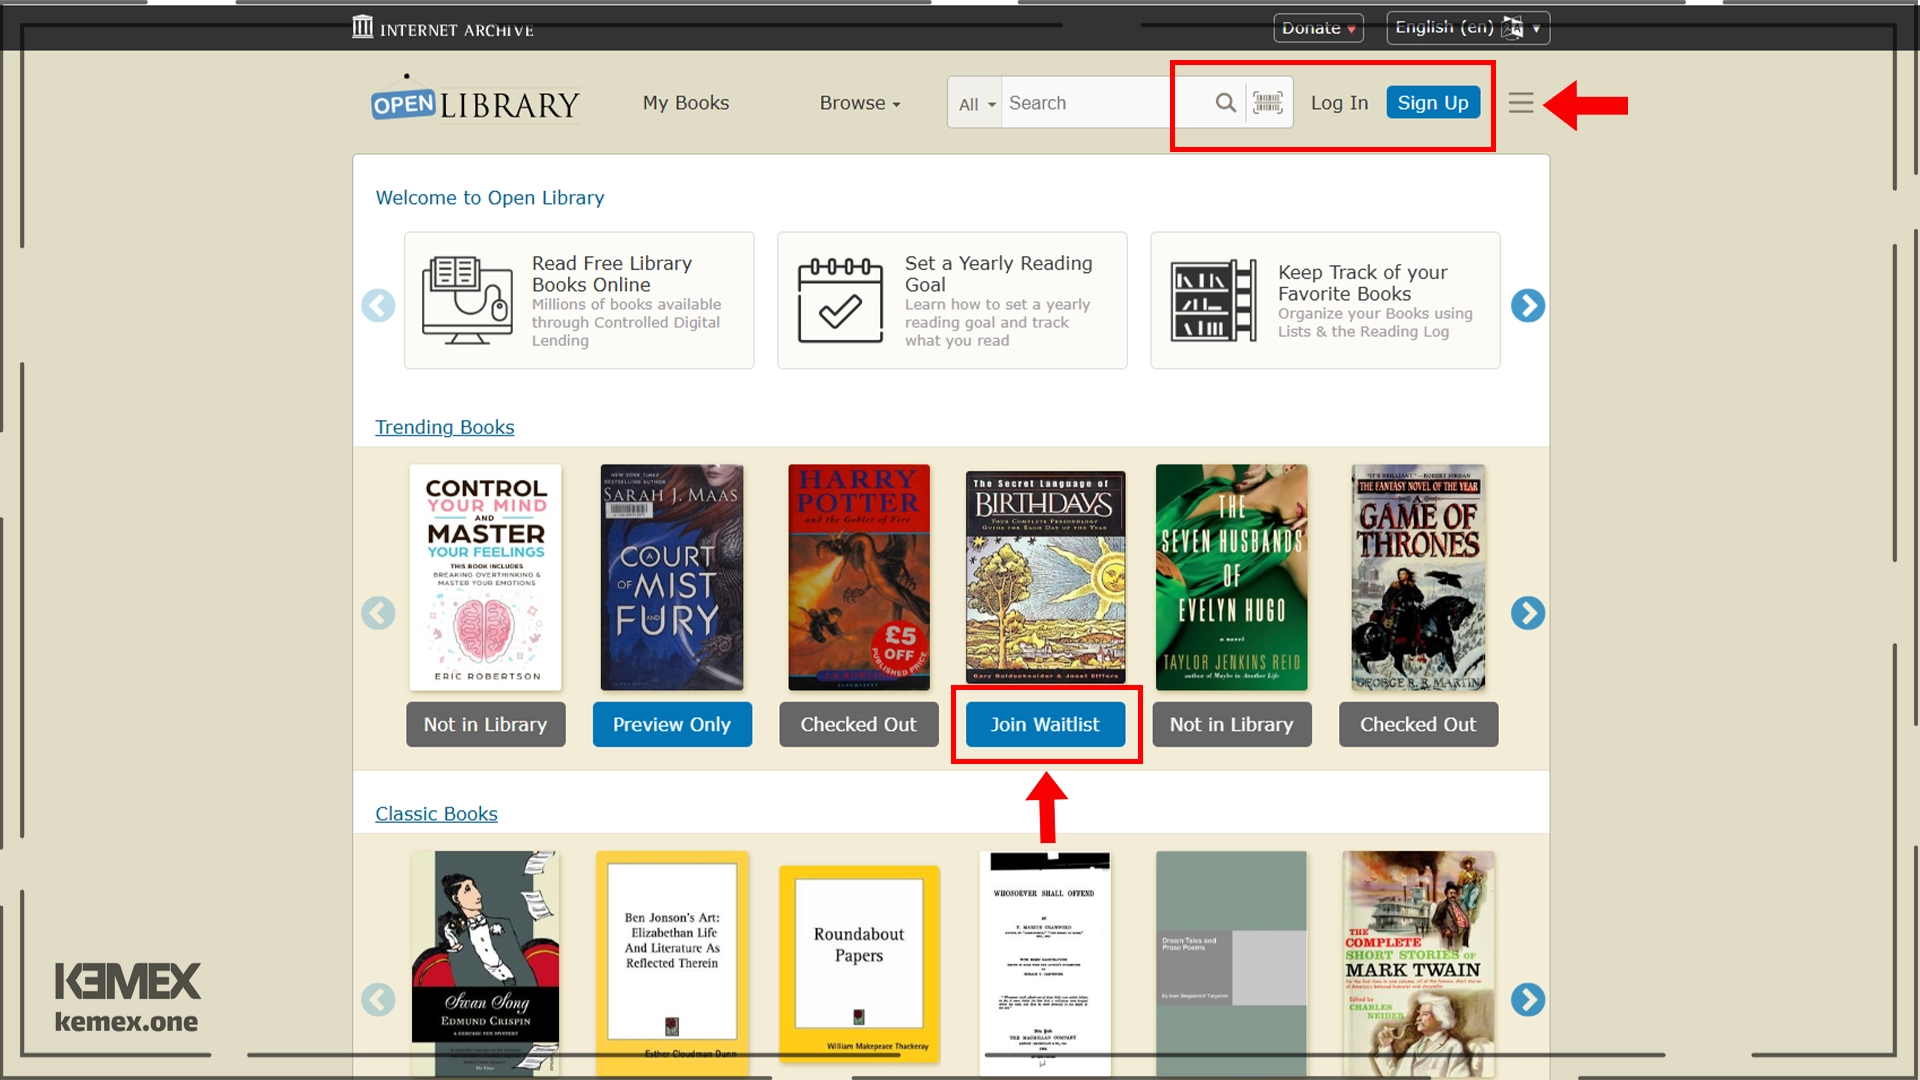The height and width of the screenshot is (1080, 1920).
Task: Open Complete Short Stories of Mark Twain cover
Action: tap(1418, 964)
